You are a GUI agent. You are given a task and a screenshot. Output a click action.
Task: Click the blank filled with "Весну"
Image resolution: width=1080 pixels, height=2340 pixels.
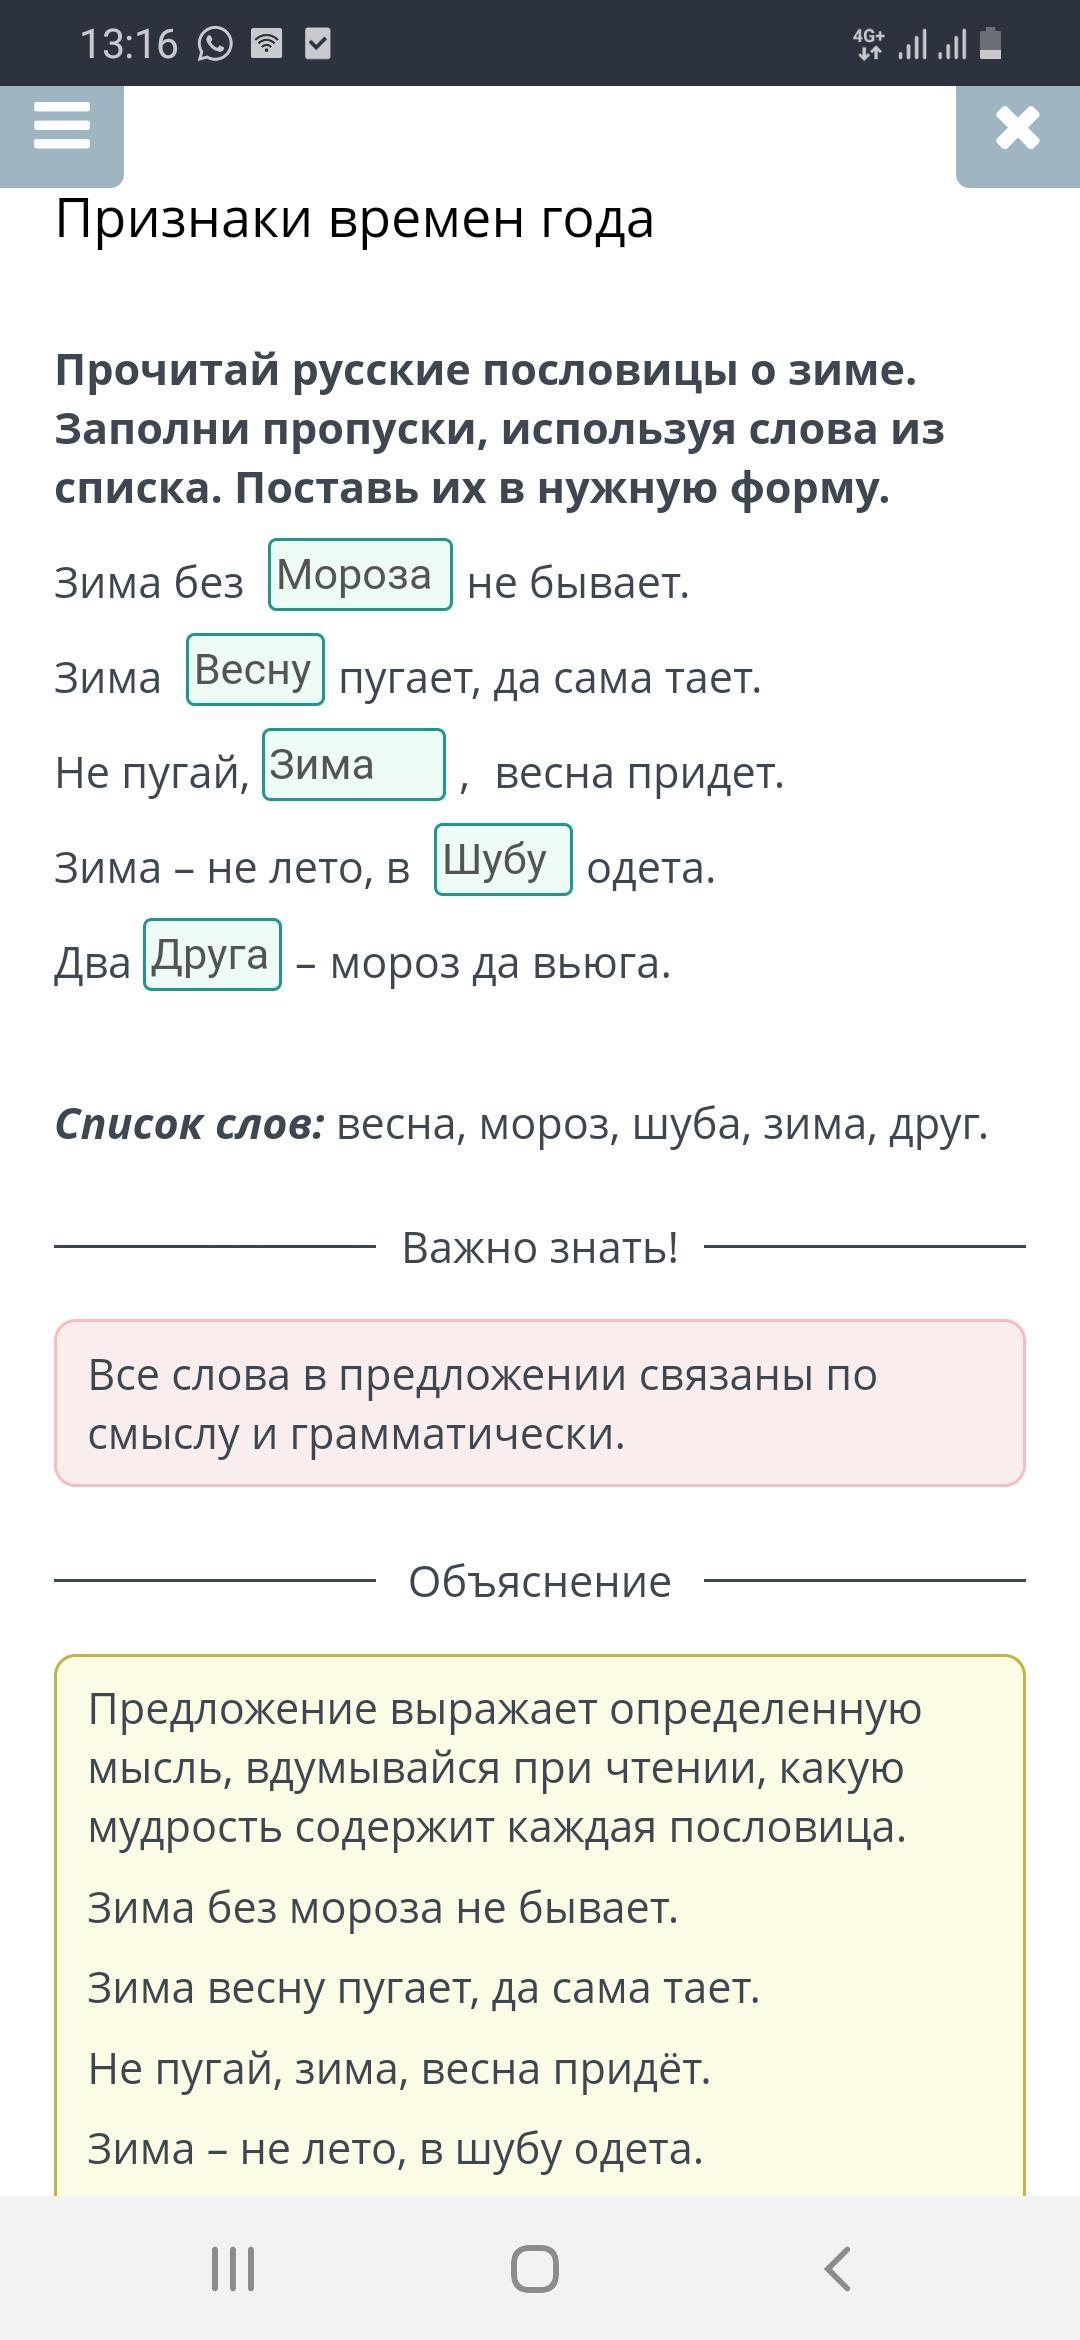coord(255,670)
